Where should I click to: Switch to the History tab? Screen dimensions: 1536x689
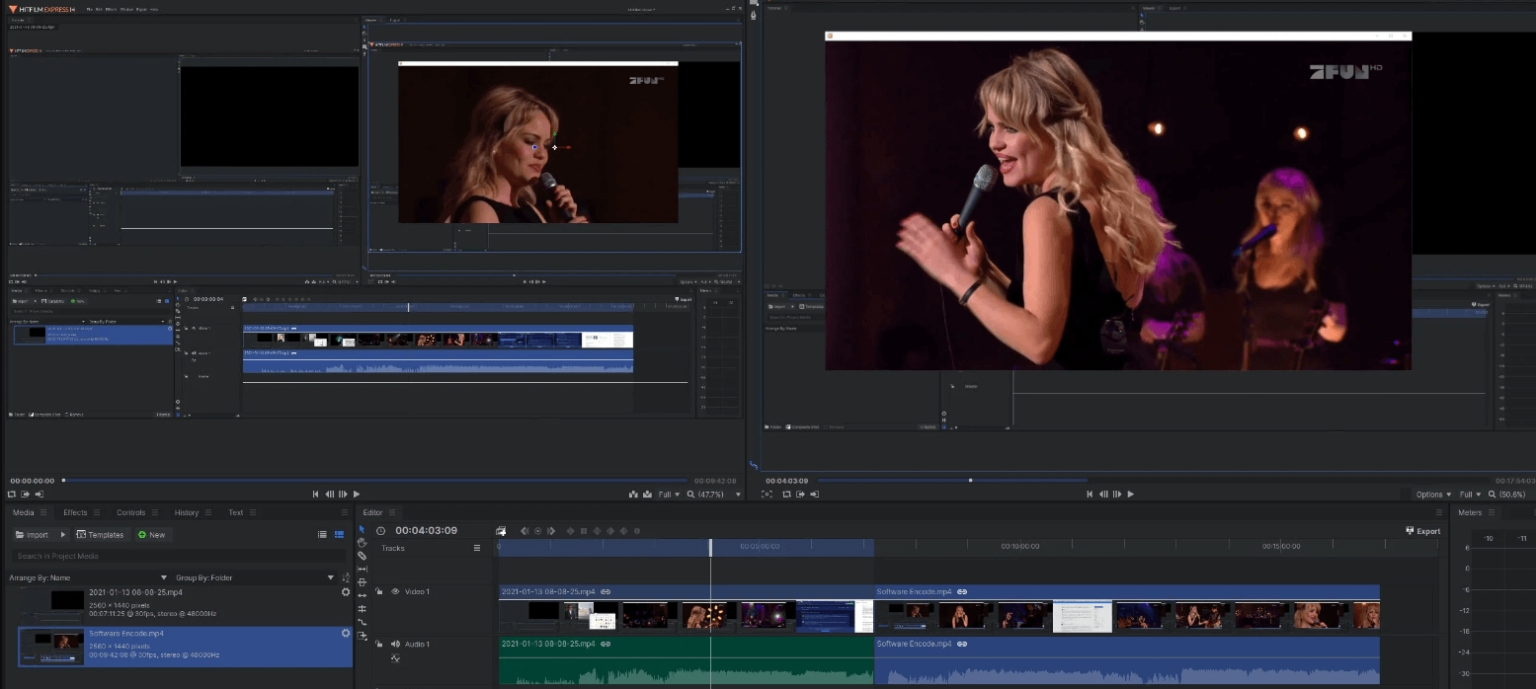[187, 513]
